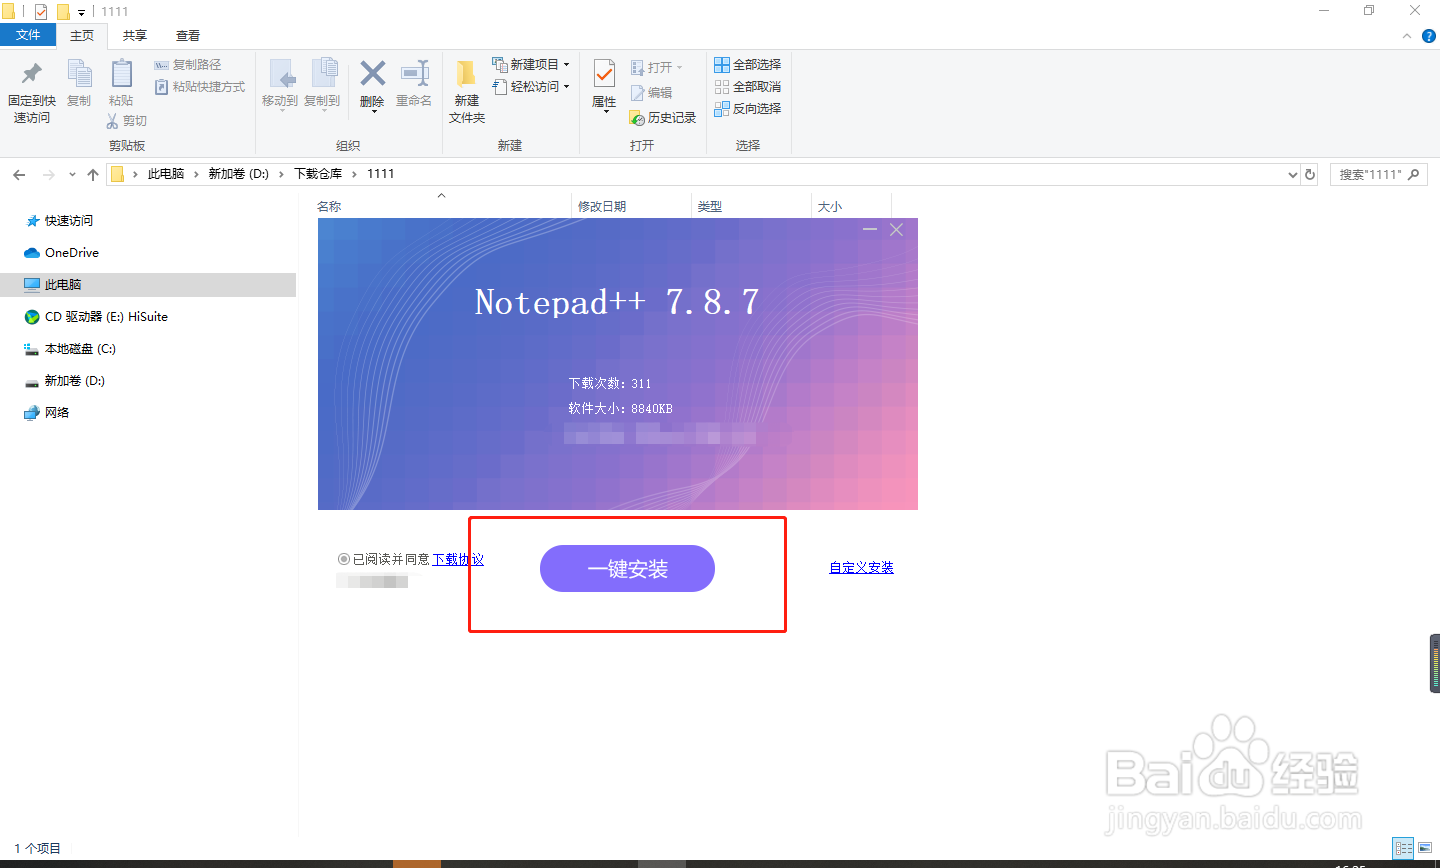Screen dimensions: 1440x868
Task: Open the File (文件) menu tab
Action: pyautogui.click(x=28, y=35)
